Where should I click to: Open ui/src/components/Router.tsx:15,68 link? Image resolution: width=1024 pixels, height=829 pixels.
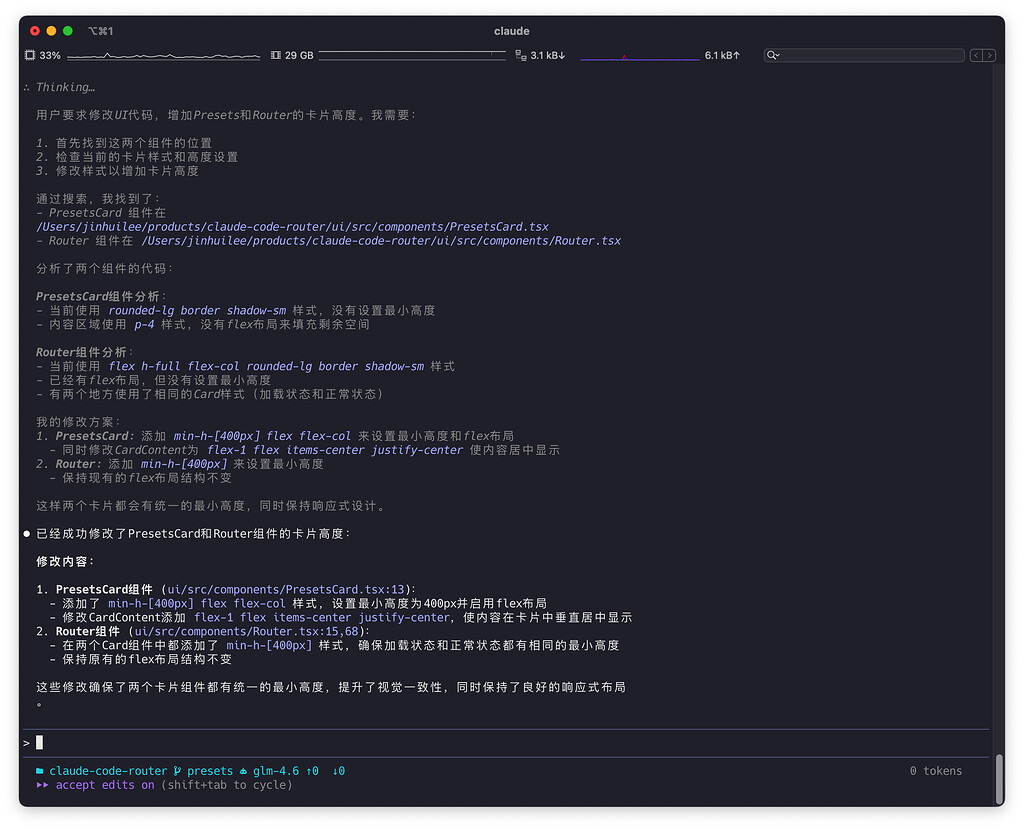(246, 631)
